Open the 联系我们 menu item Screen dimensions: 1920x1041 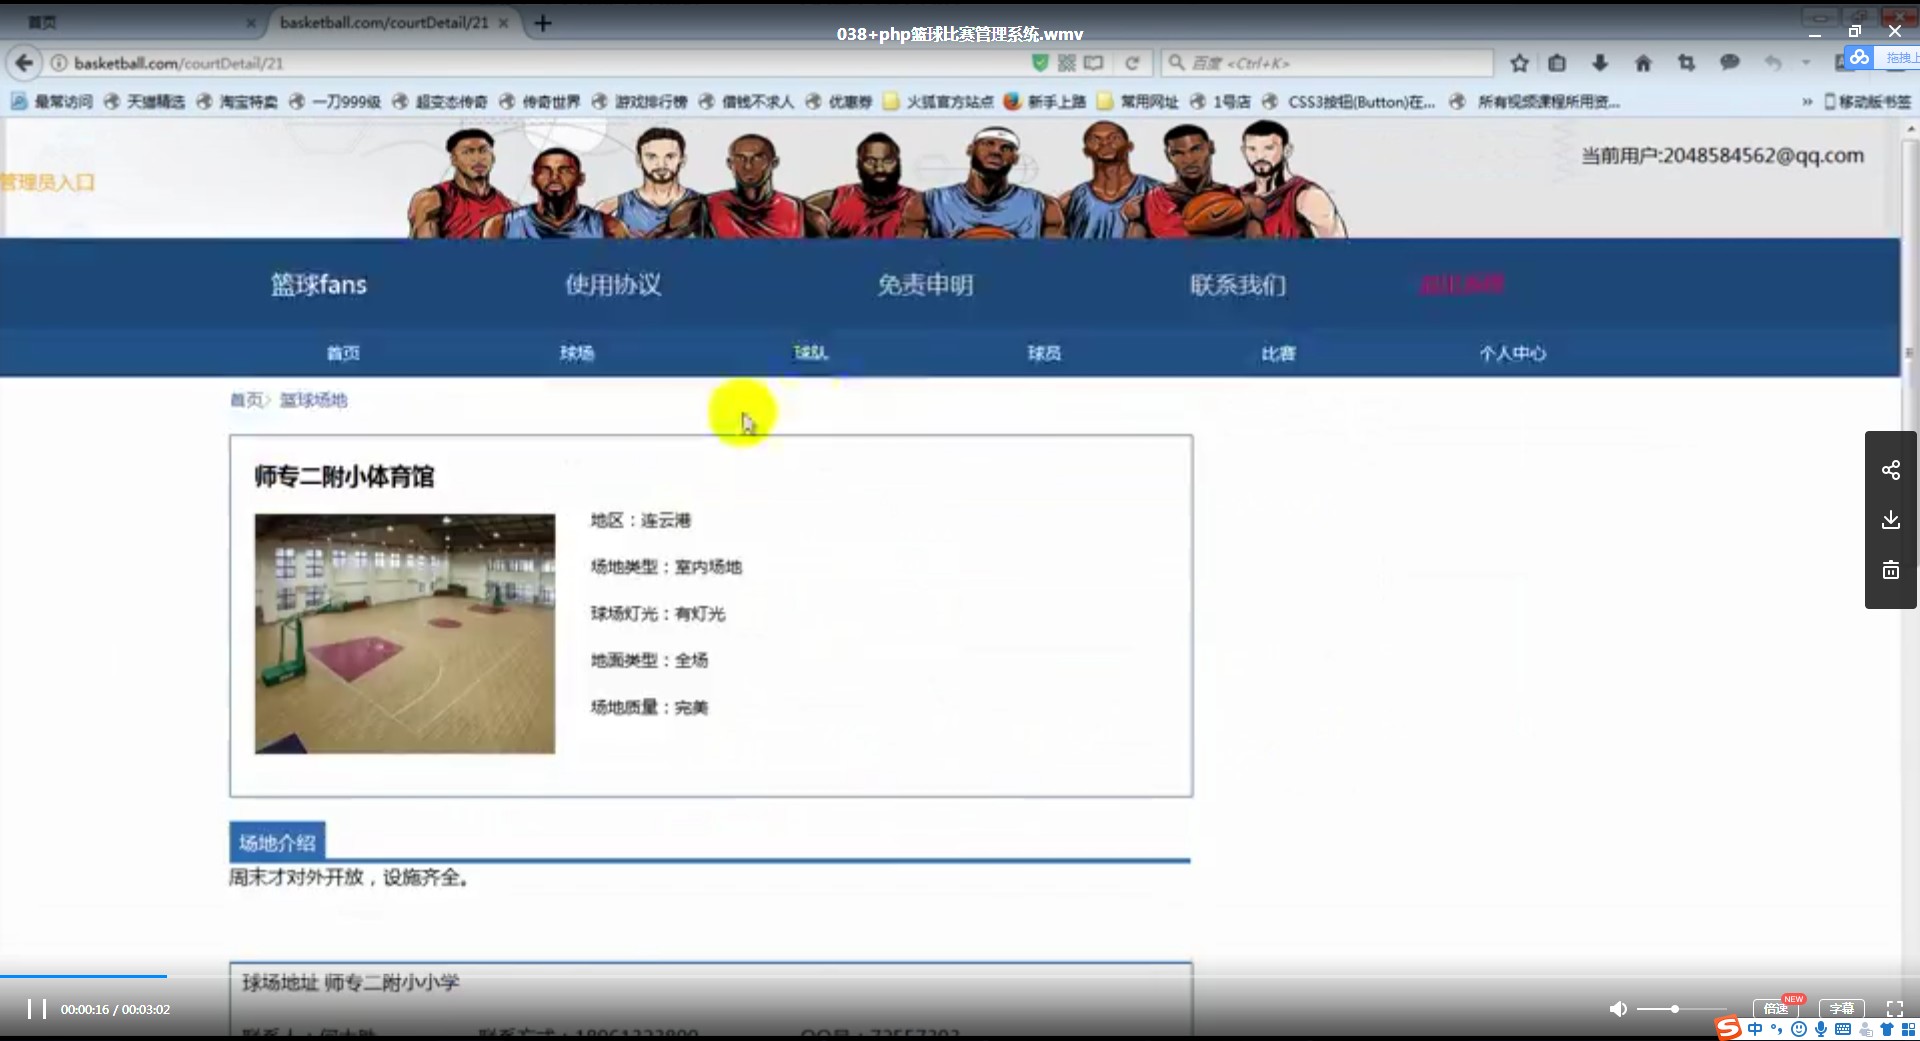(x=1238, y=285)
